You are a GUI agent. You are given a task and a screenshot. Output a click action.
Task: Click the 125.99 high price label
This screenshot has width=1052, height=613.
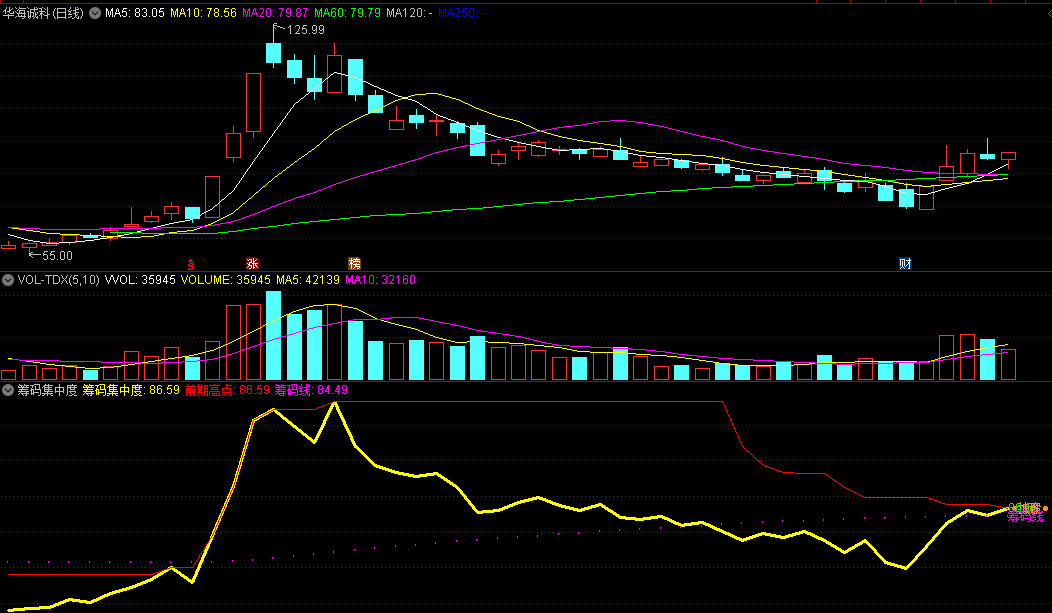tap(305, 30)
